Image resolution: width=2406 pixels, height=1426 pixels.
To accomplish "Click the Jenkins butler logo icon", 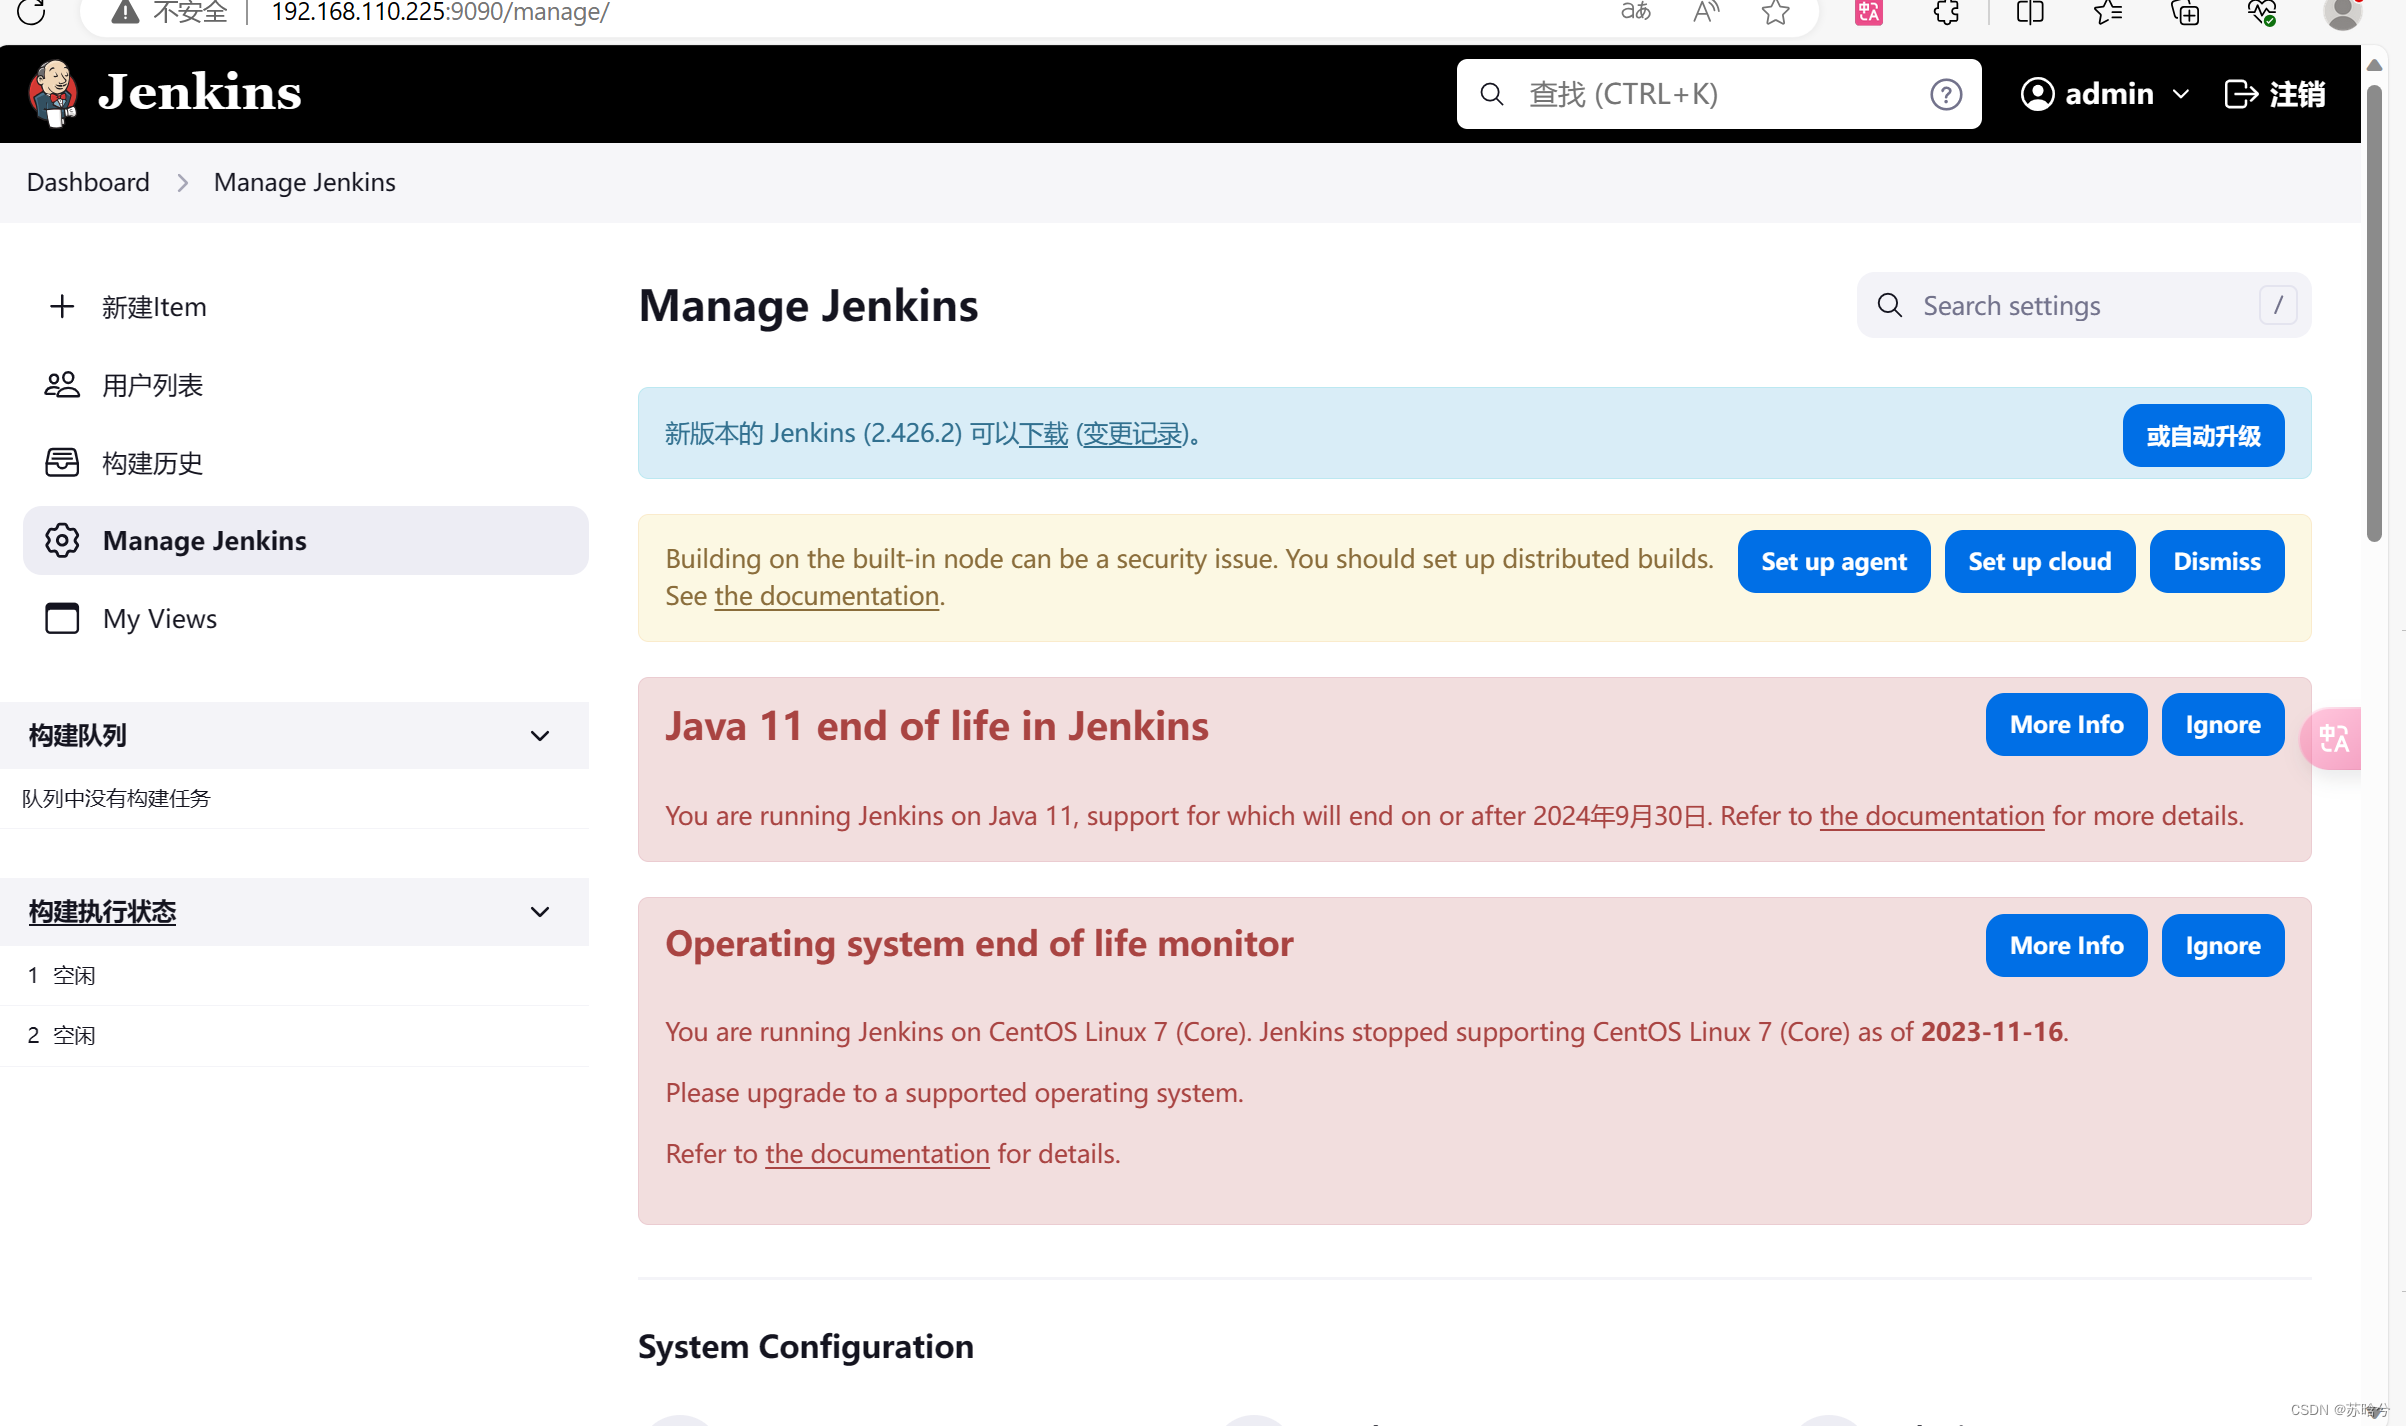I will pyautogui.click(x=54, y=93).
